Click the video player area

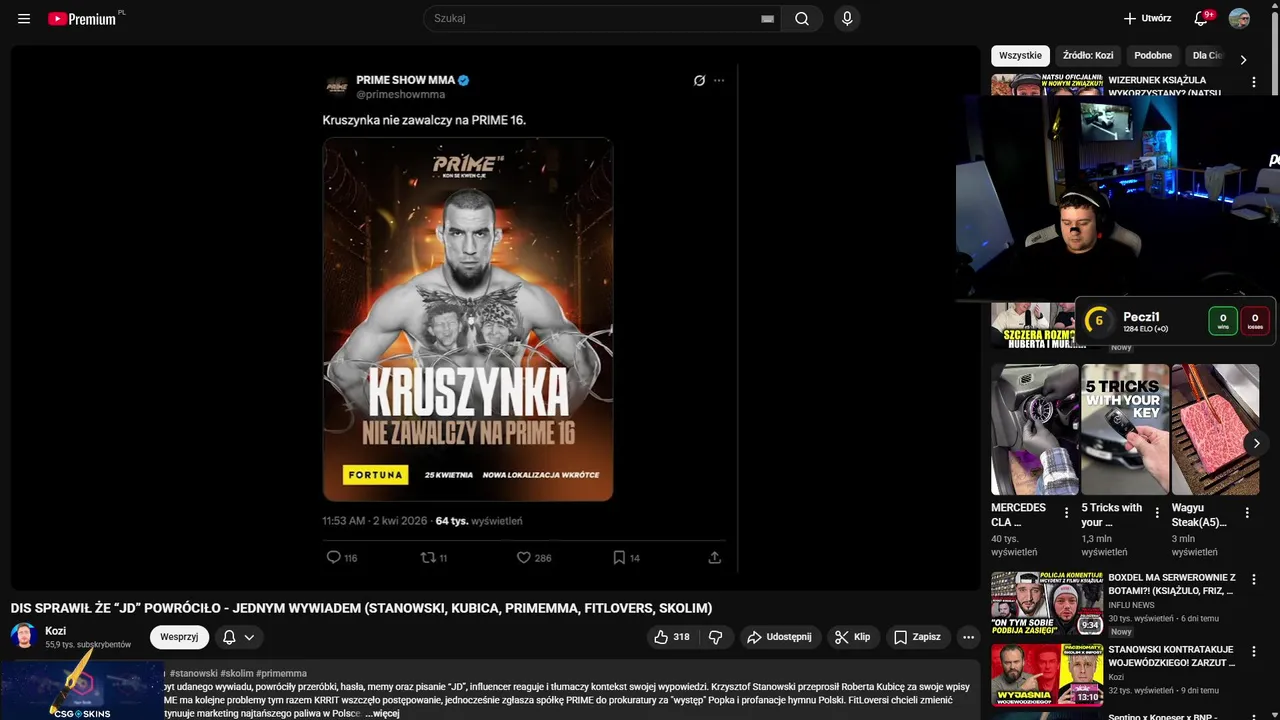(495, 318)
